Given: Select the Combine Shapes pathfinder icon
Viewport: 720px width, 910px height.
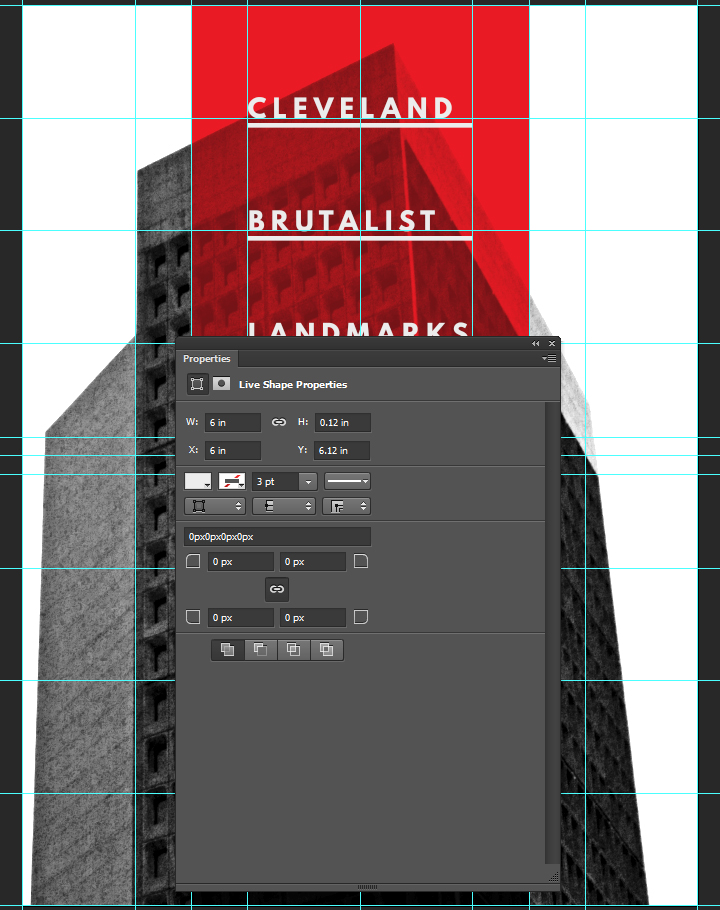Looking at the screenshot, I should tap(227, 650).
